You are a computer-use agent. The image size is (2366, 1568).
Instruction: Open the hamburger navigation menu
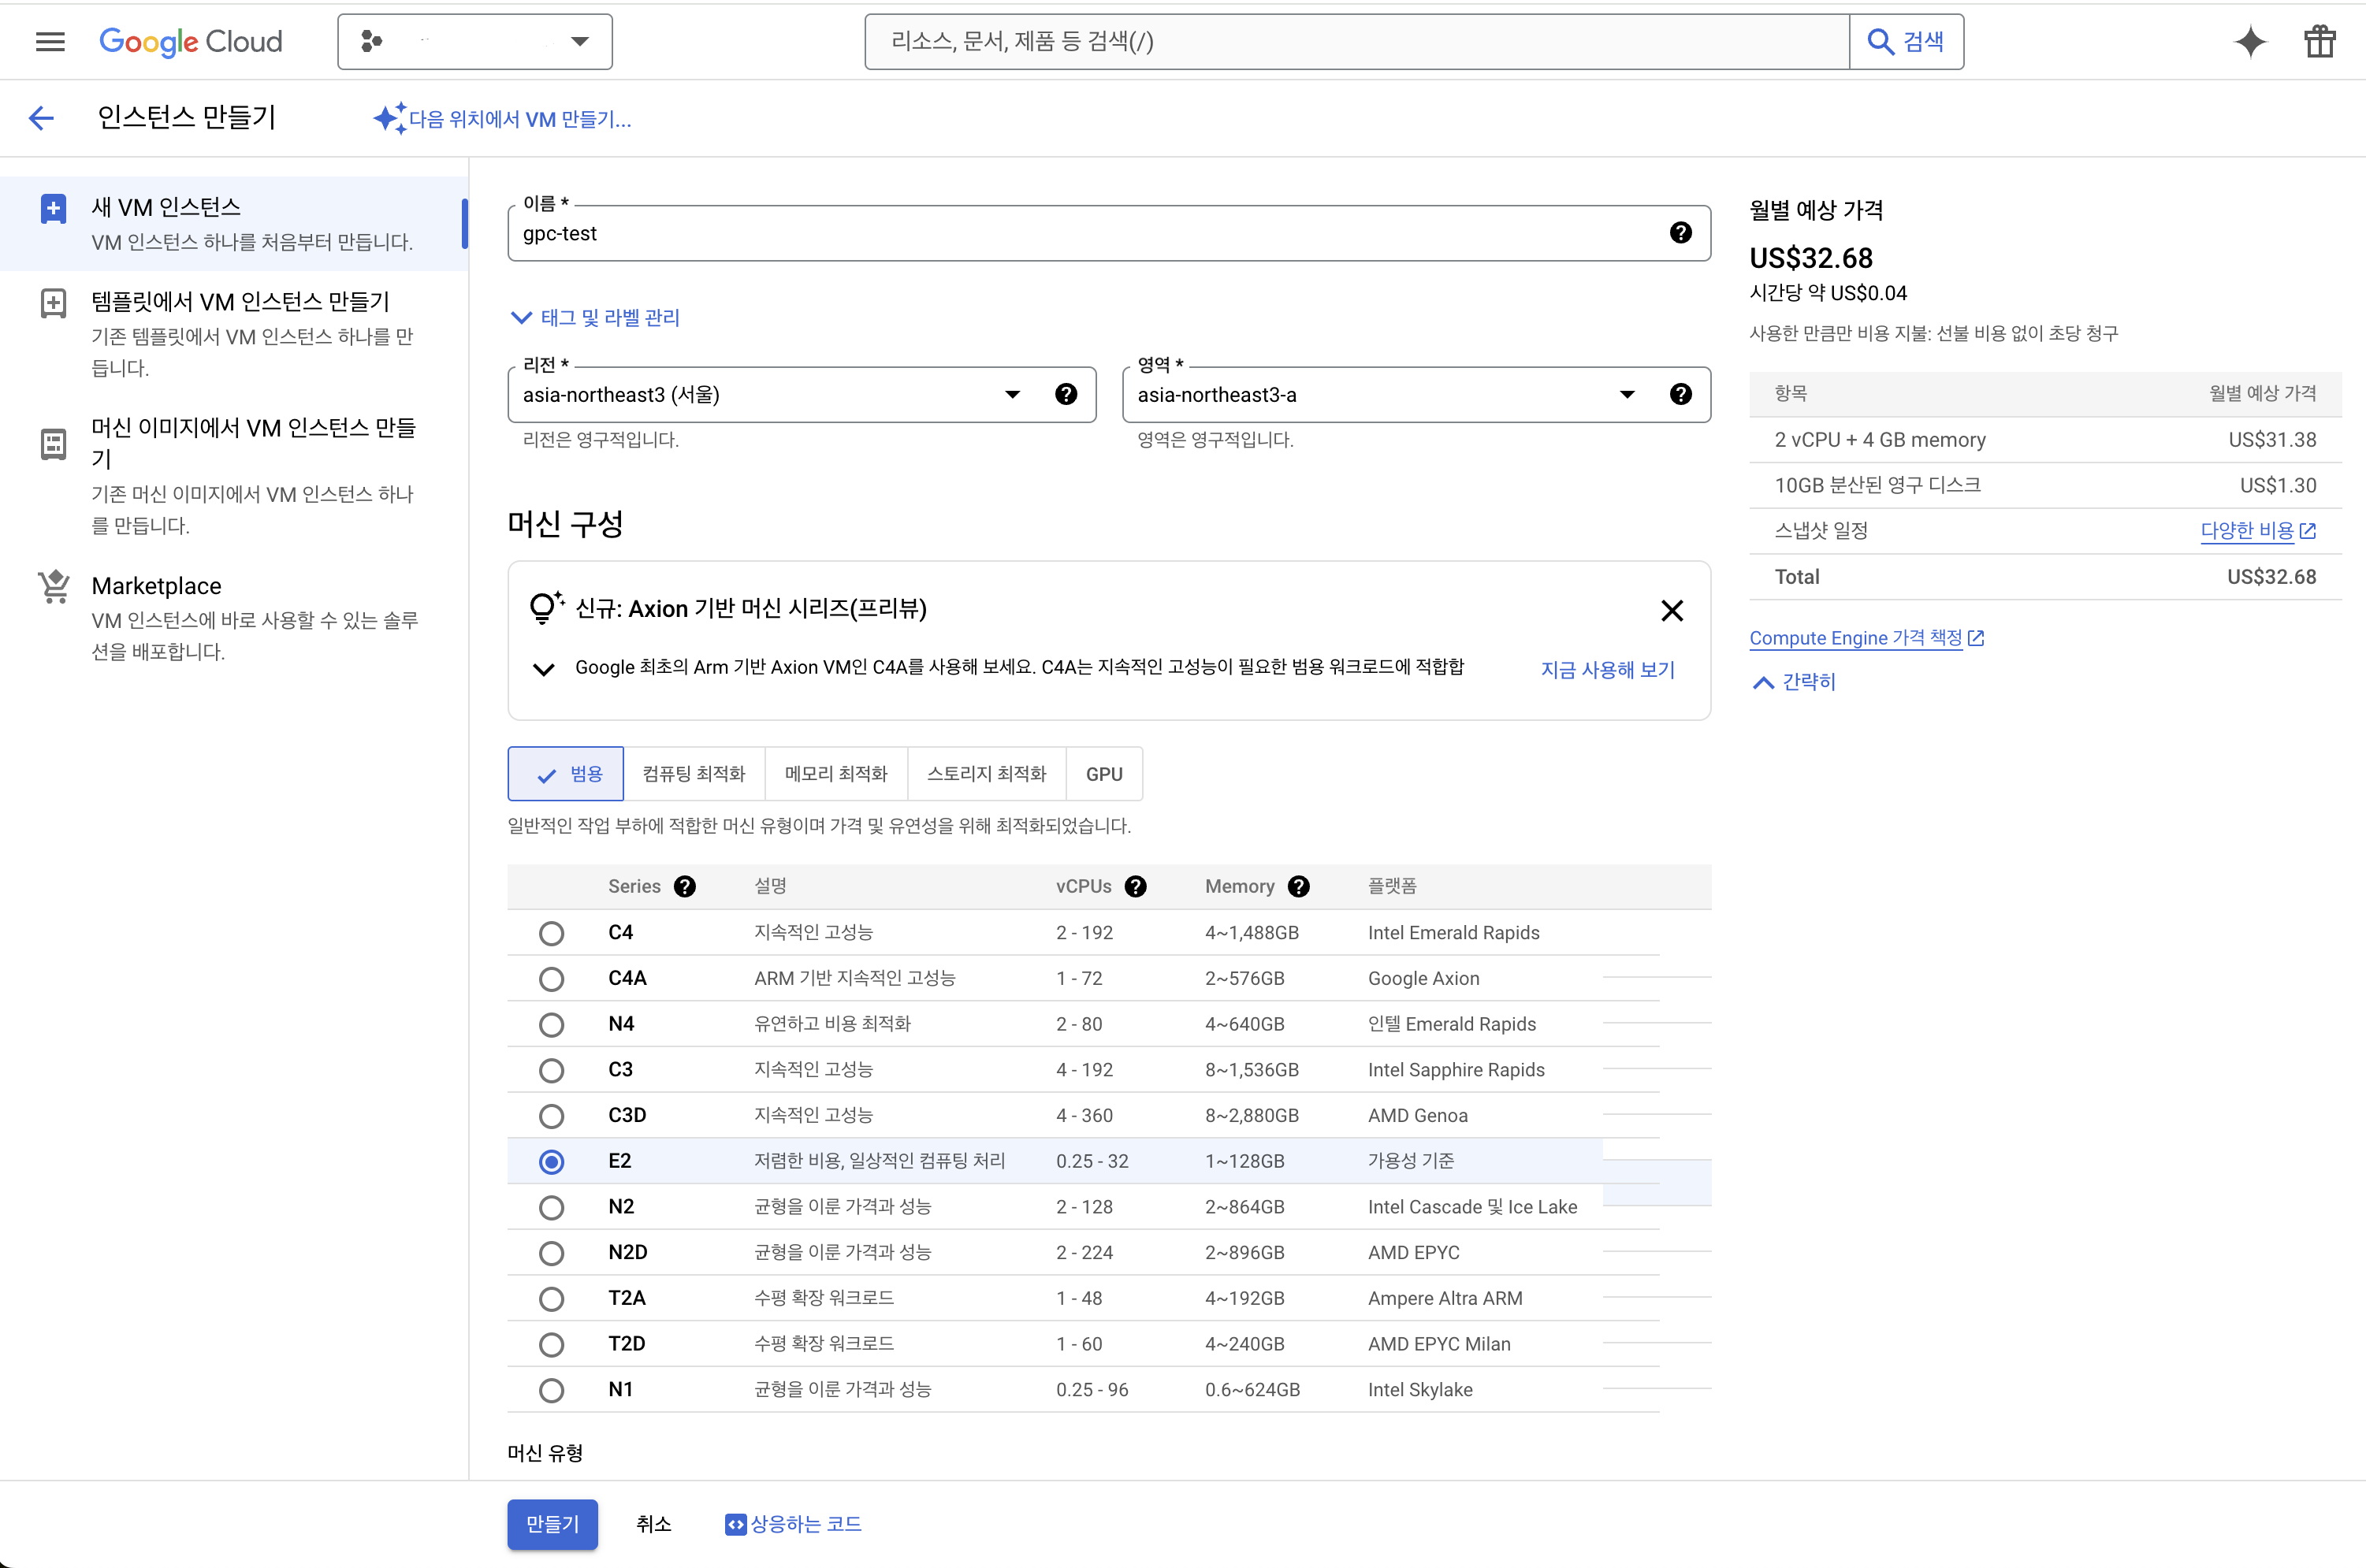coord(50,42)
